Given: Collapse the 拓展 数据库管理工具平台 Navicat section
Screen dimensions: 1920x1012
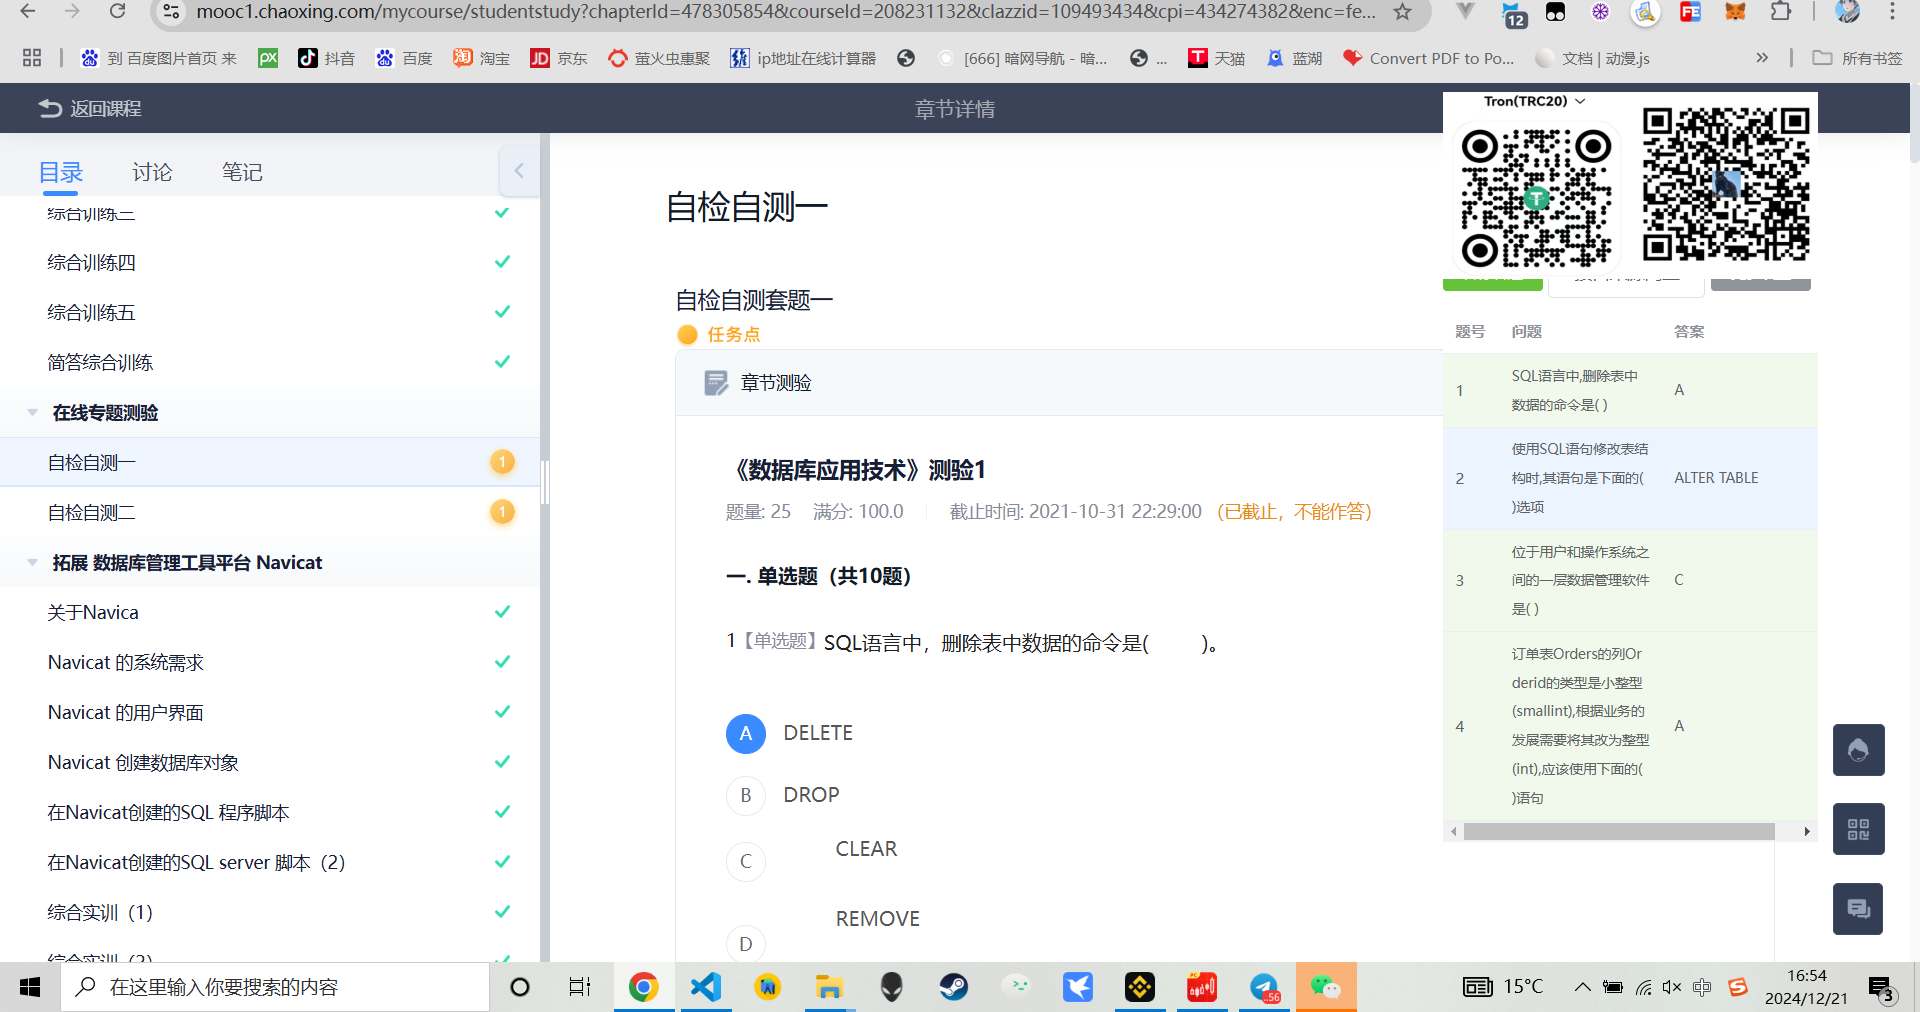Looking at the screenshot, I should [x=33, y=562].
